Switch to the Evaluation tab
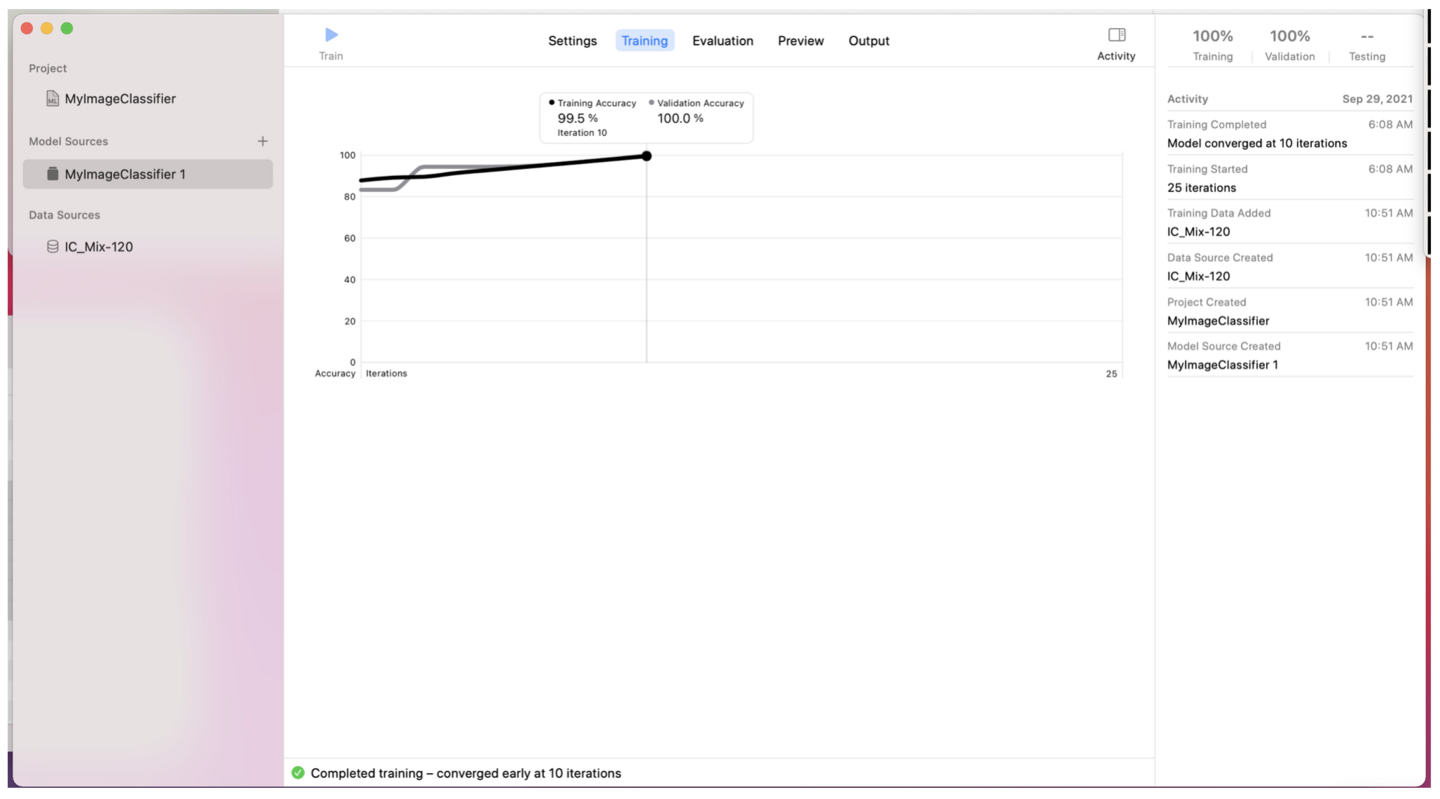The width and height of the screenshot is (1440, 799). (x=722, y=41)
